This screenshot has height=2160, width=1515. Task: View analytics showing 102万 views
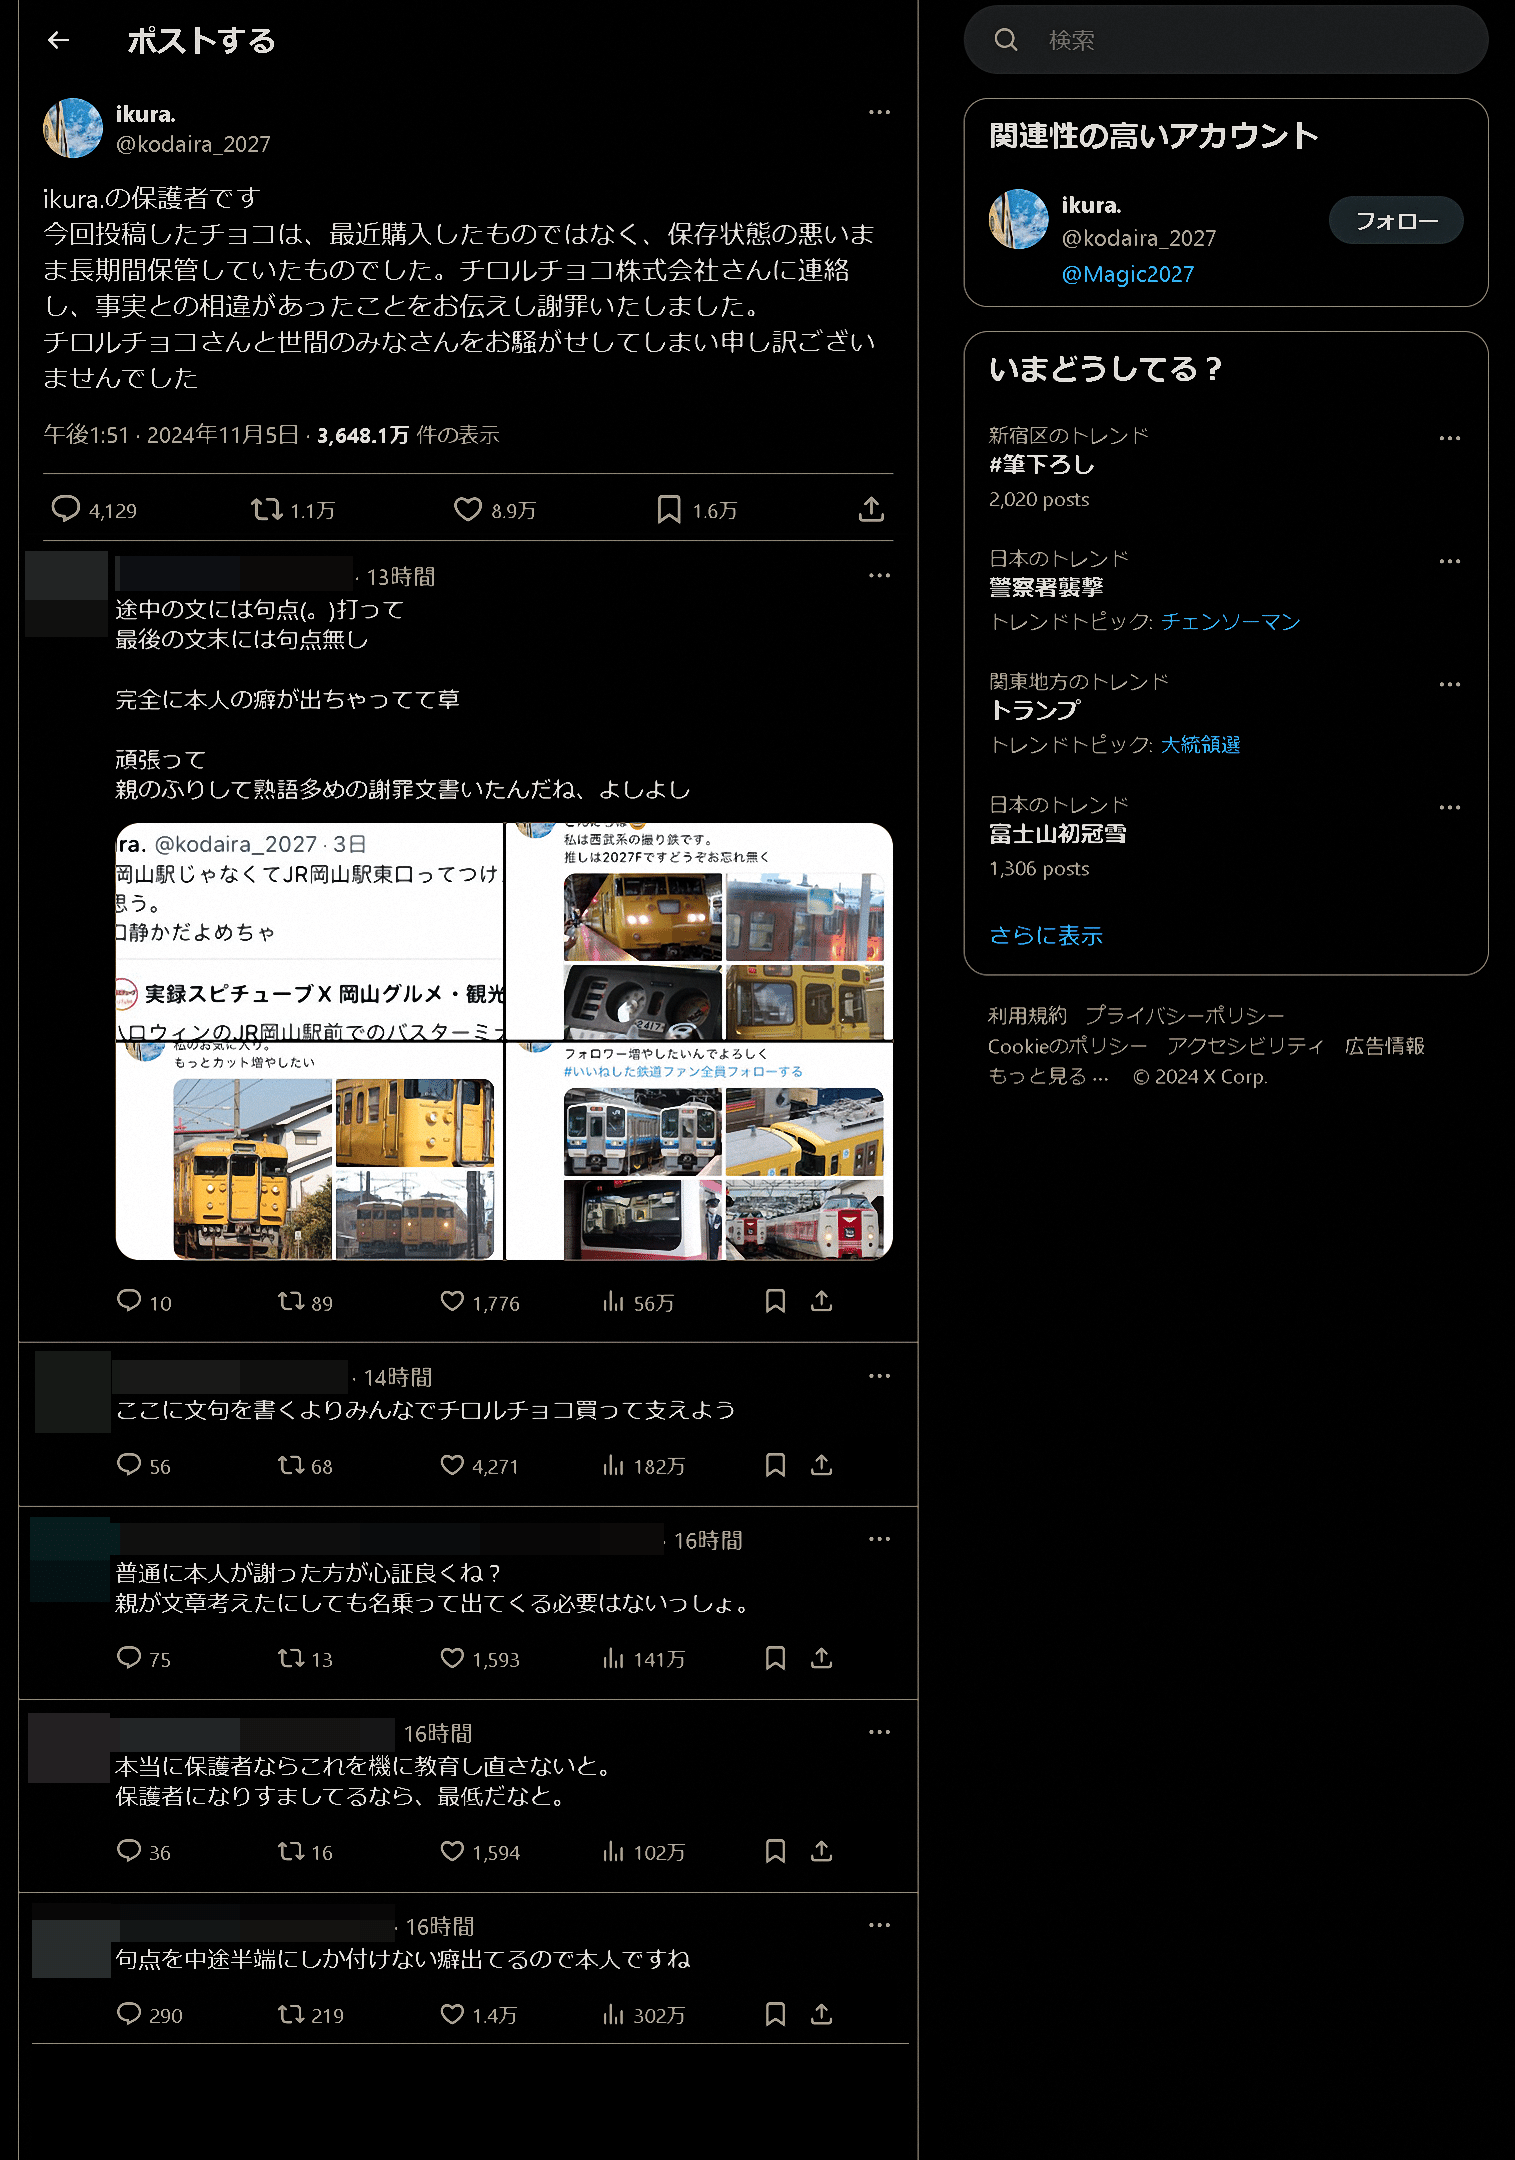pos(613,1851)
